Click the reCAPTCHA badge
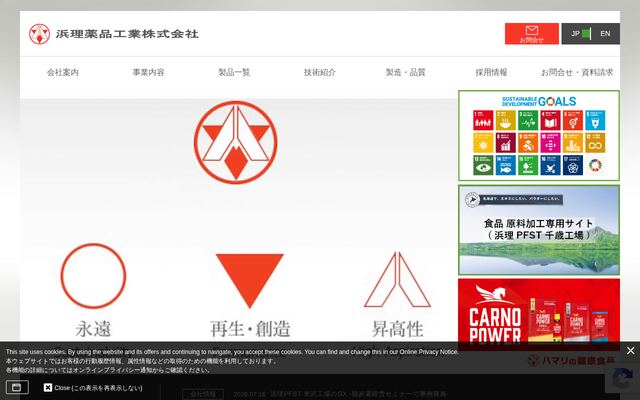 [622, 379]
